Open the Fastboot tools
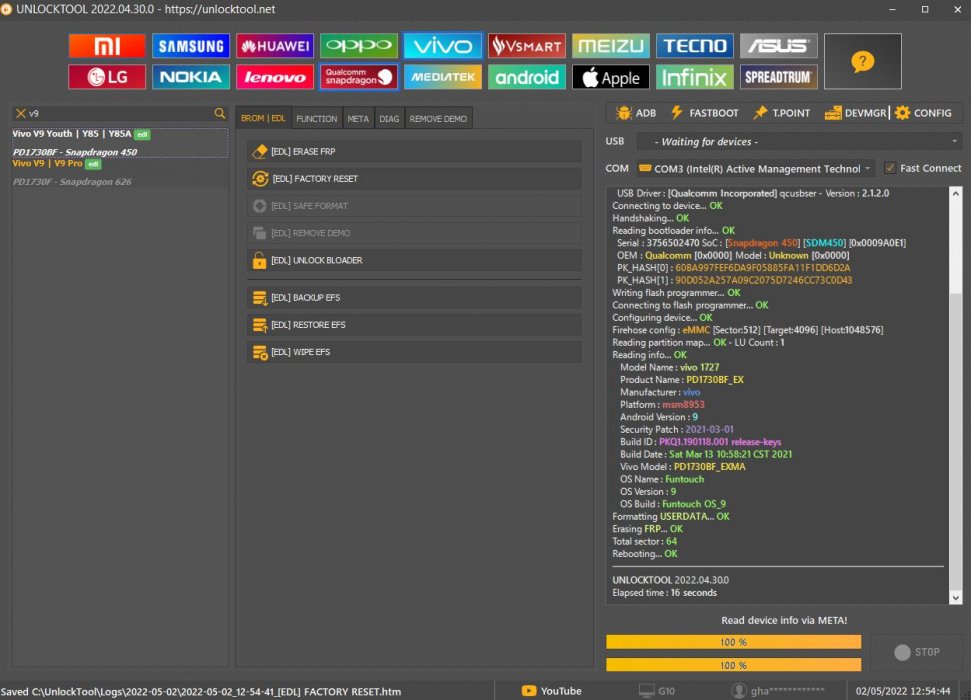This screenshot has height=700, width=971. pyautogui.click(x=705, y=113)
